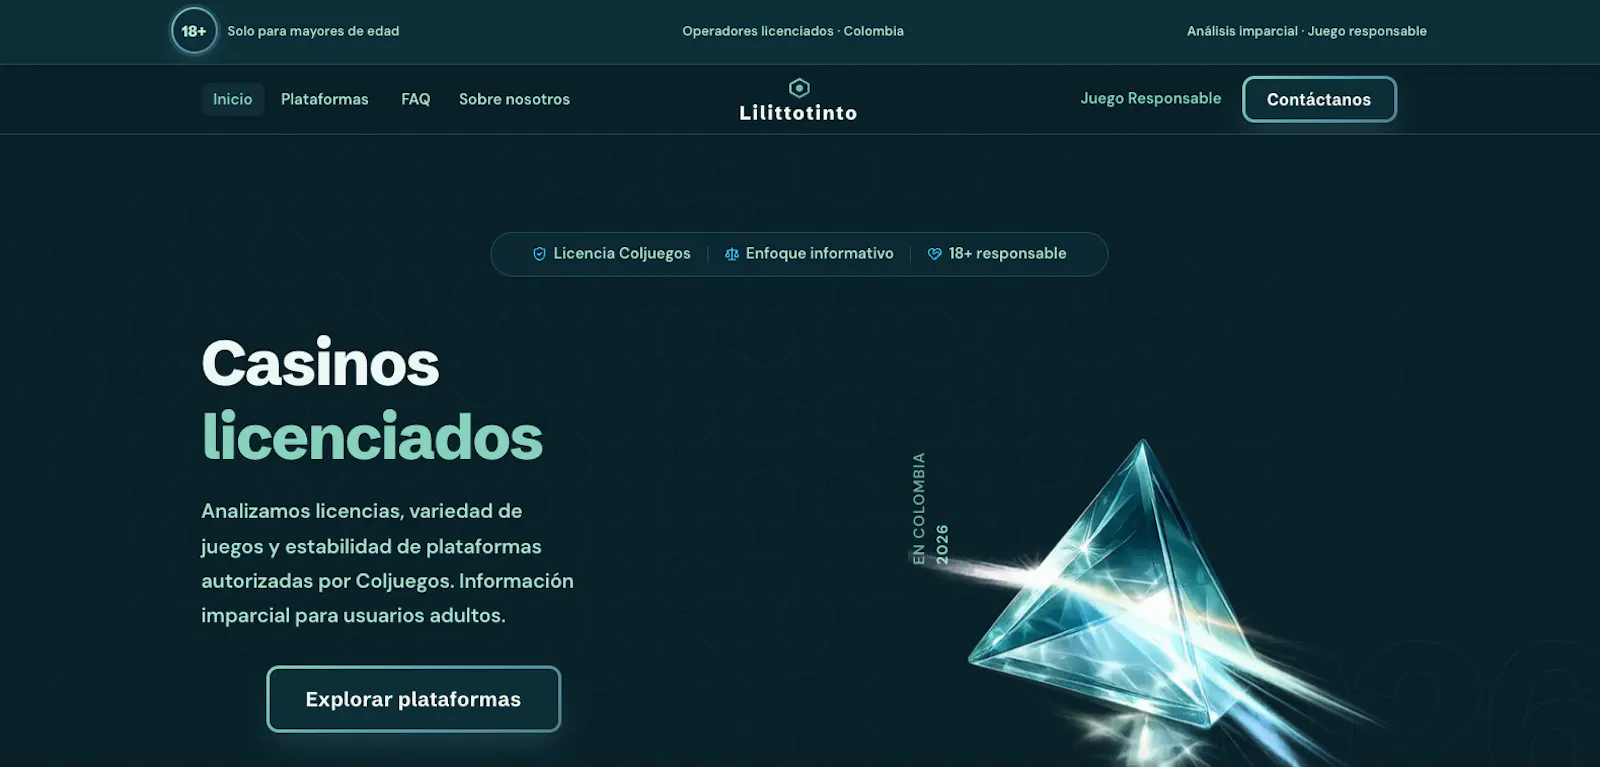This screenshot has width=1600, height=767.
Task: Open the FAQ menu item
Action: point(416,99)
